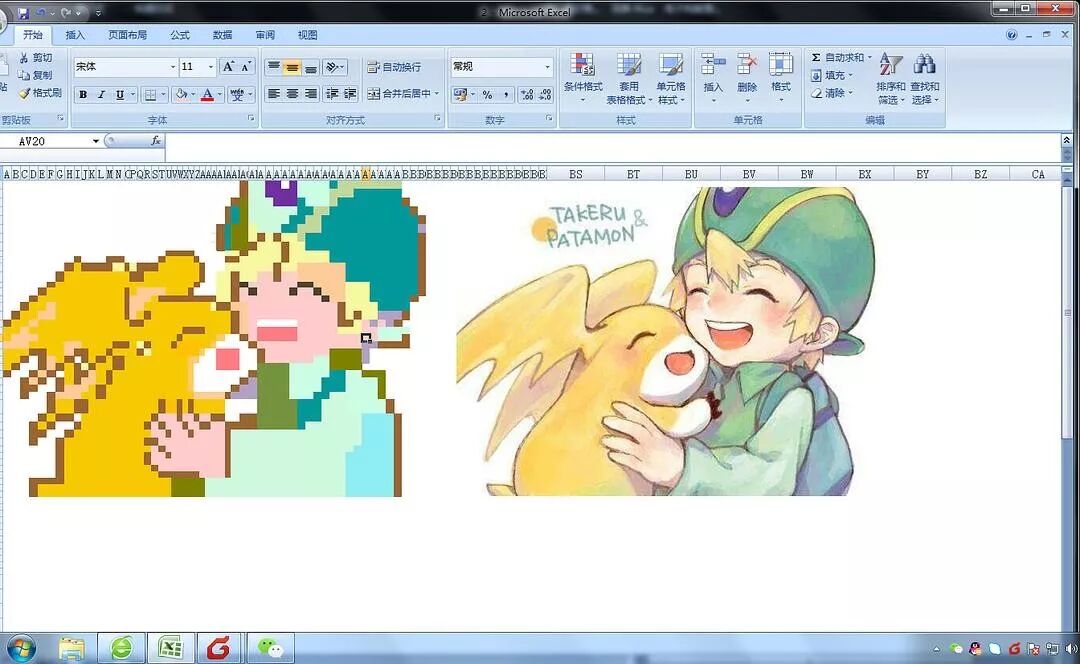Open the font color dropdown arrow

click(x=220, y=94)
